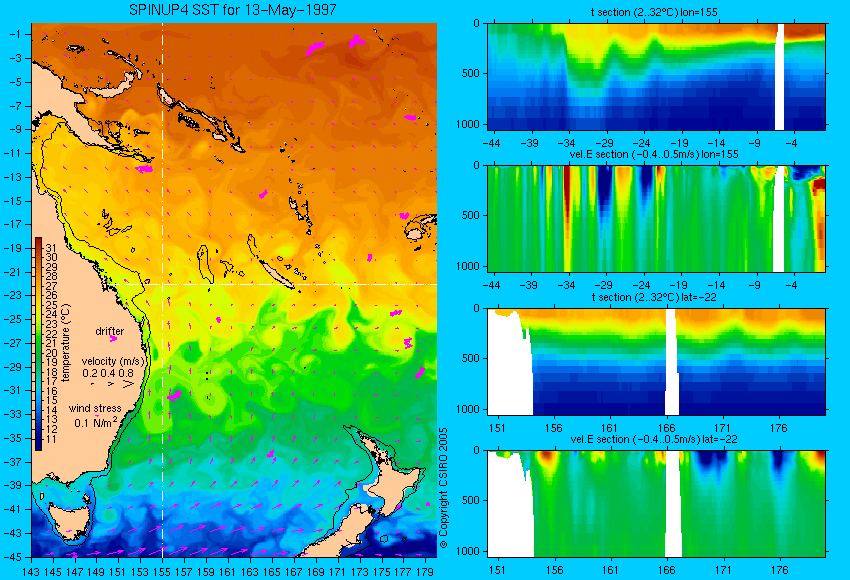Click the "vel.E section (-0.4..0.5m/s) lon=155" heading
Viewport: 850px width, 580px height.
coord(654,154)
